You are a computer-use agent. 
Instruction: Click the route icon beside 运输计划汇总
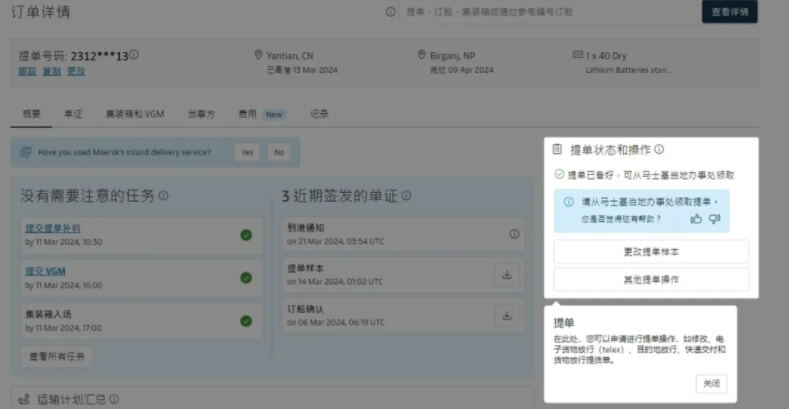click(x=24, y=399)
